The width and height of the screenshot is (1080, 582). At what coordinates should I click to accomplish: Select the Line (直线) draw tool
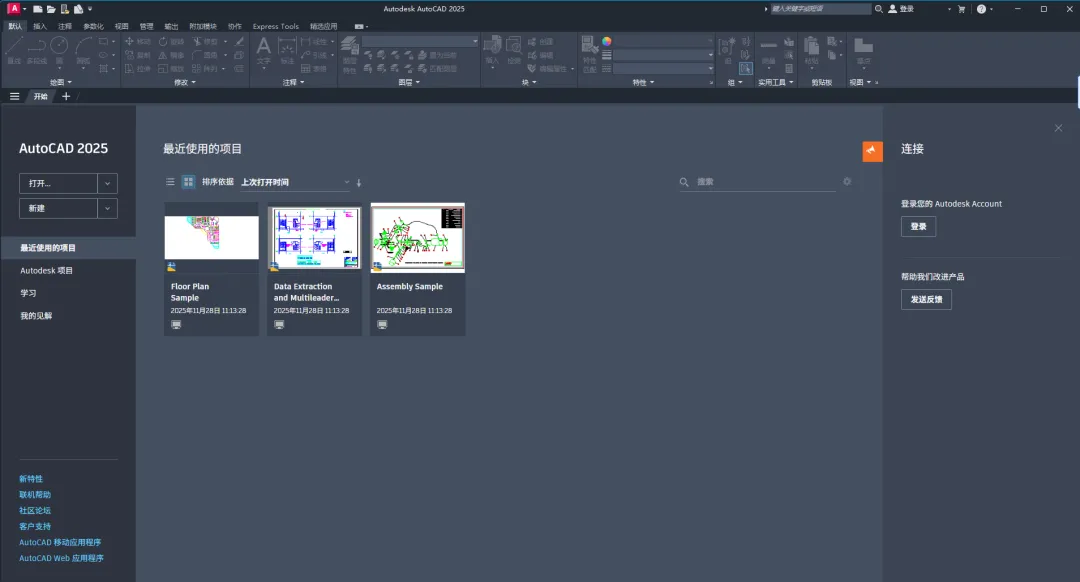coord(14,50)
